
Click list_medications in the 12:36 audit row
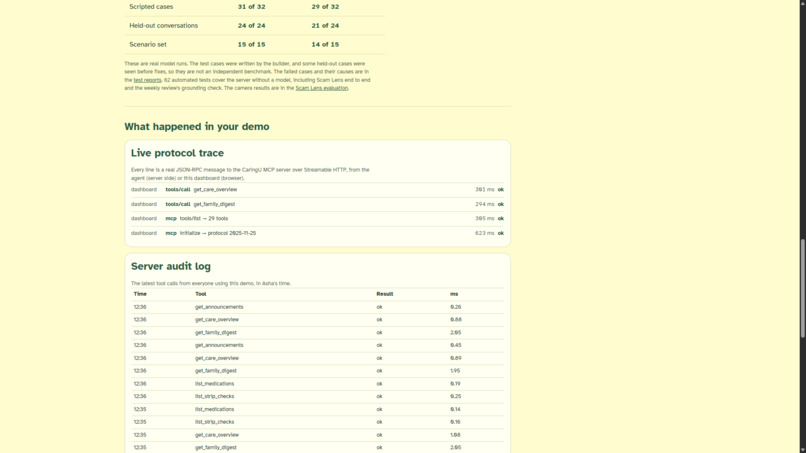pyautogui.click(x=214, y=384)
